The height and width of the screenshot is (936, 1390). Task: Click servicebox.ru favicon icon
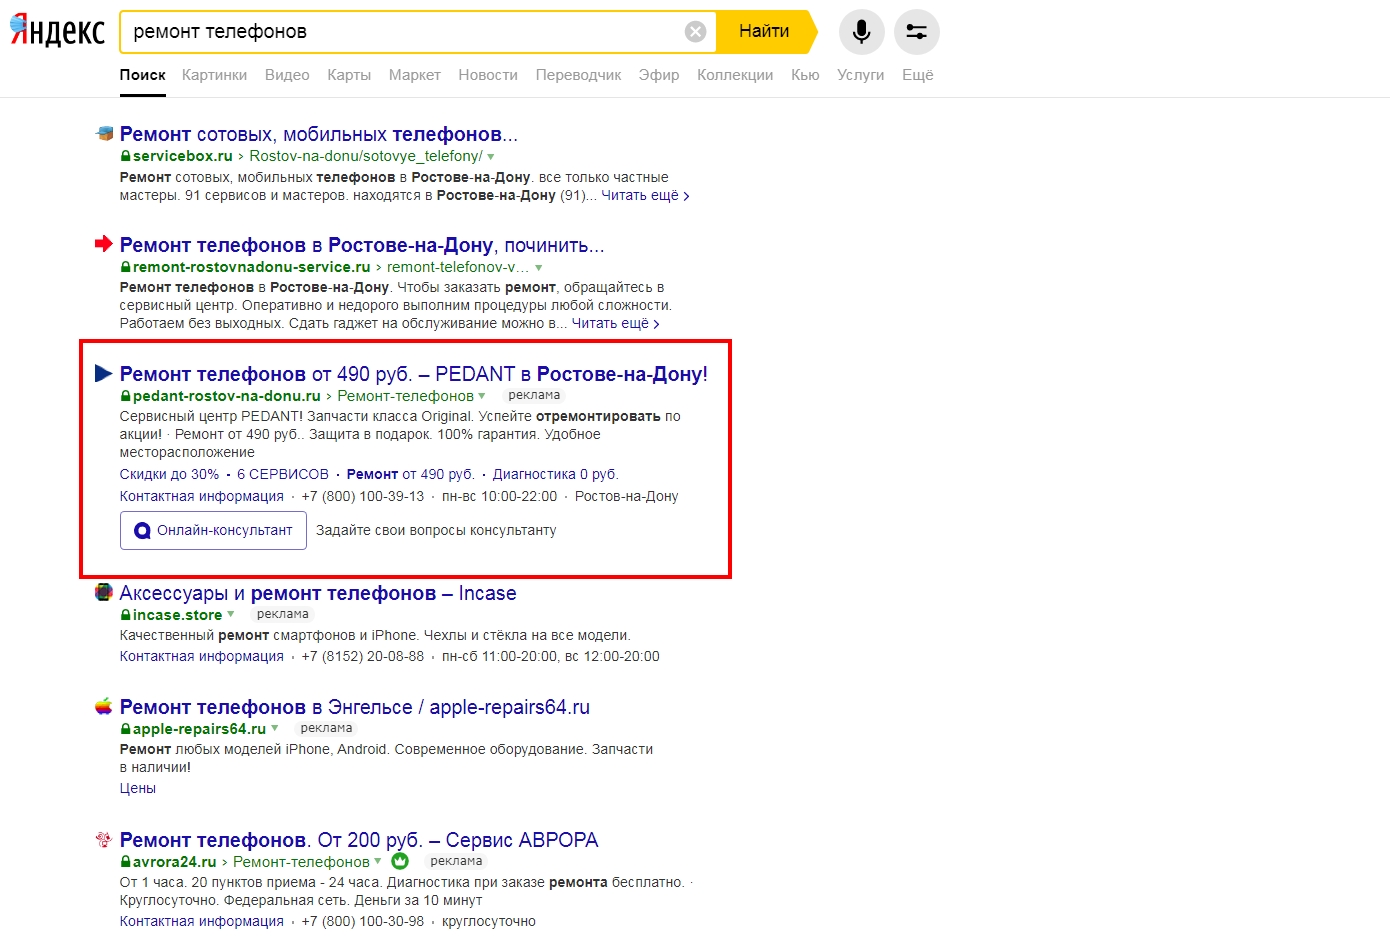(104, 133)
